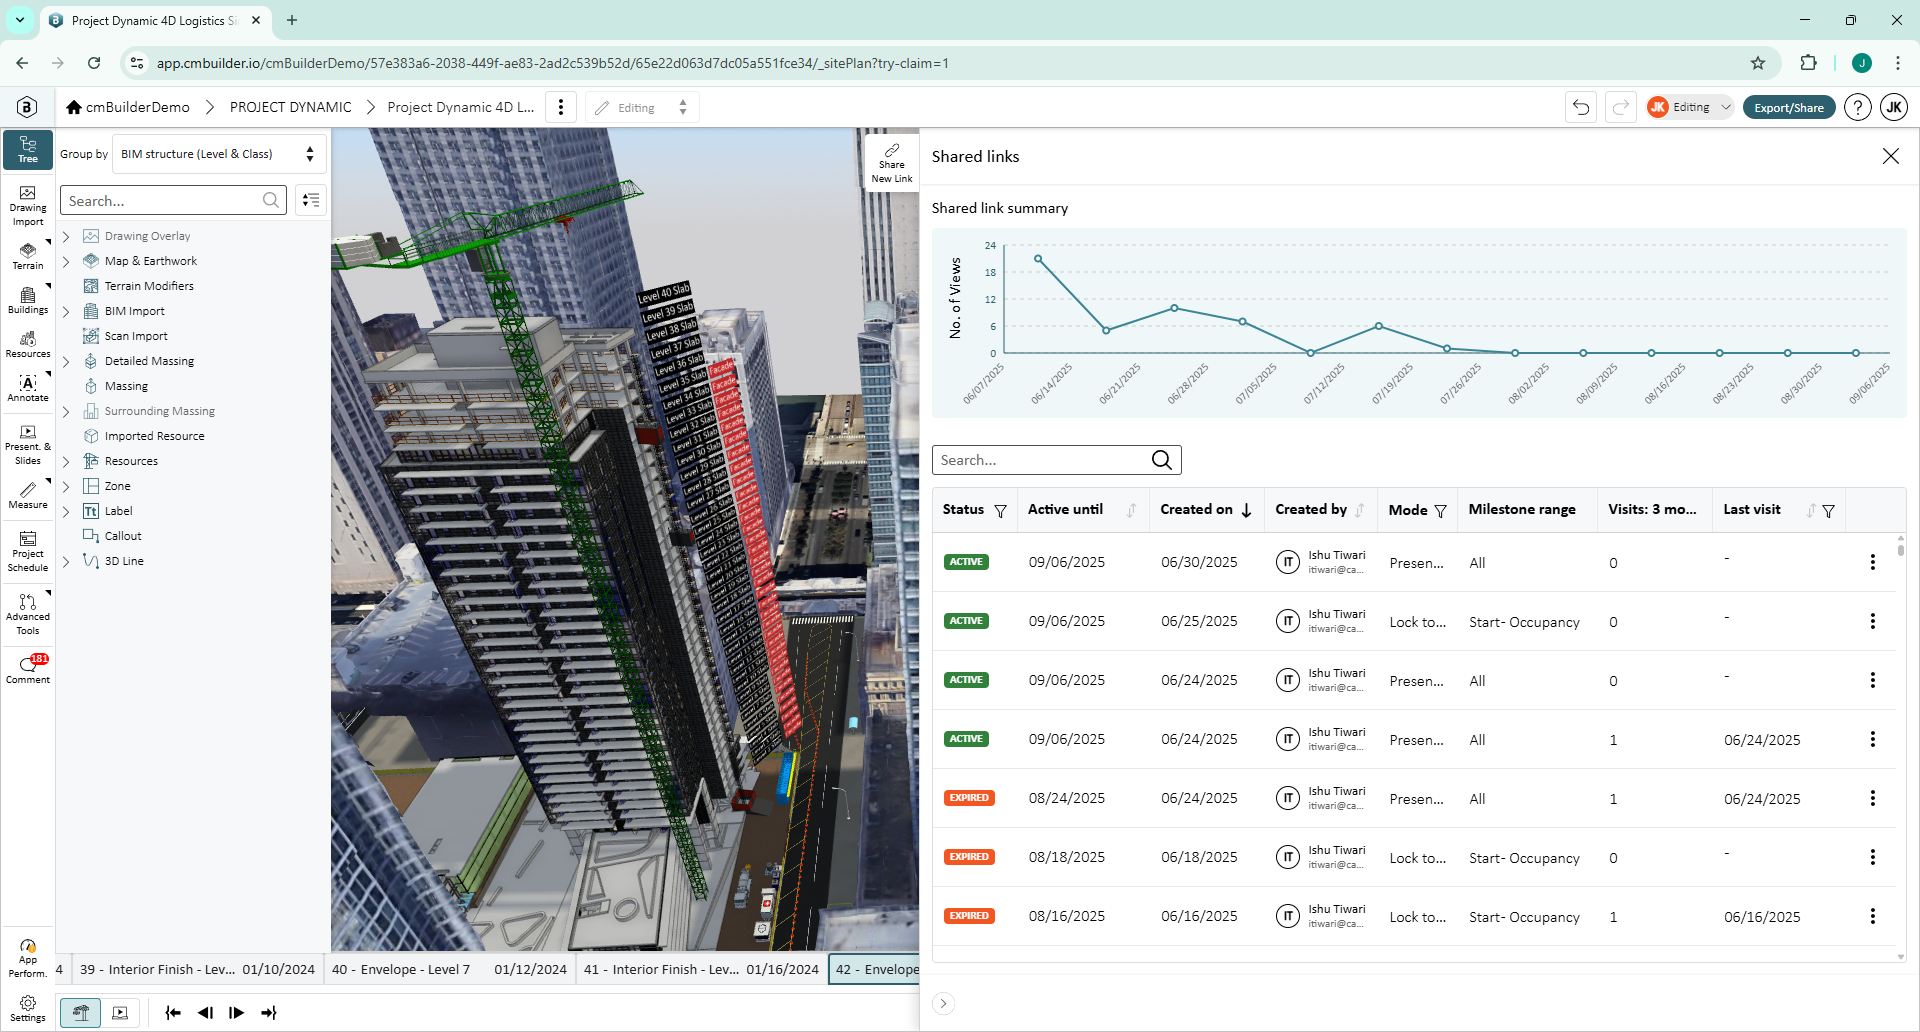Expand the Surrounding Massing node

coord(66,412)
